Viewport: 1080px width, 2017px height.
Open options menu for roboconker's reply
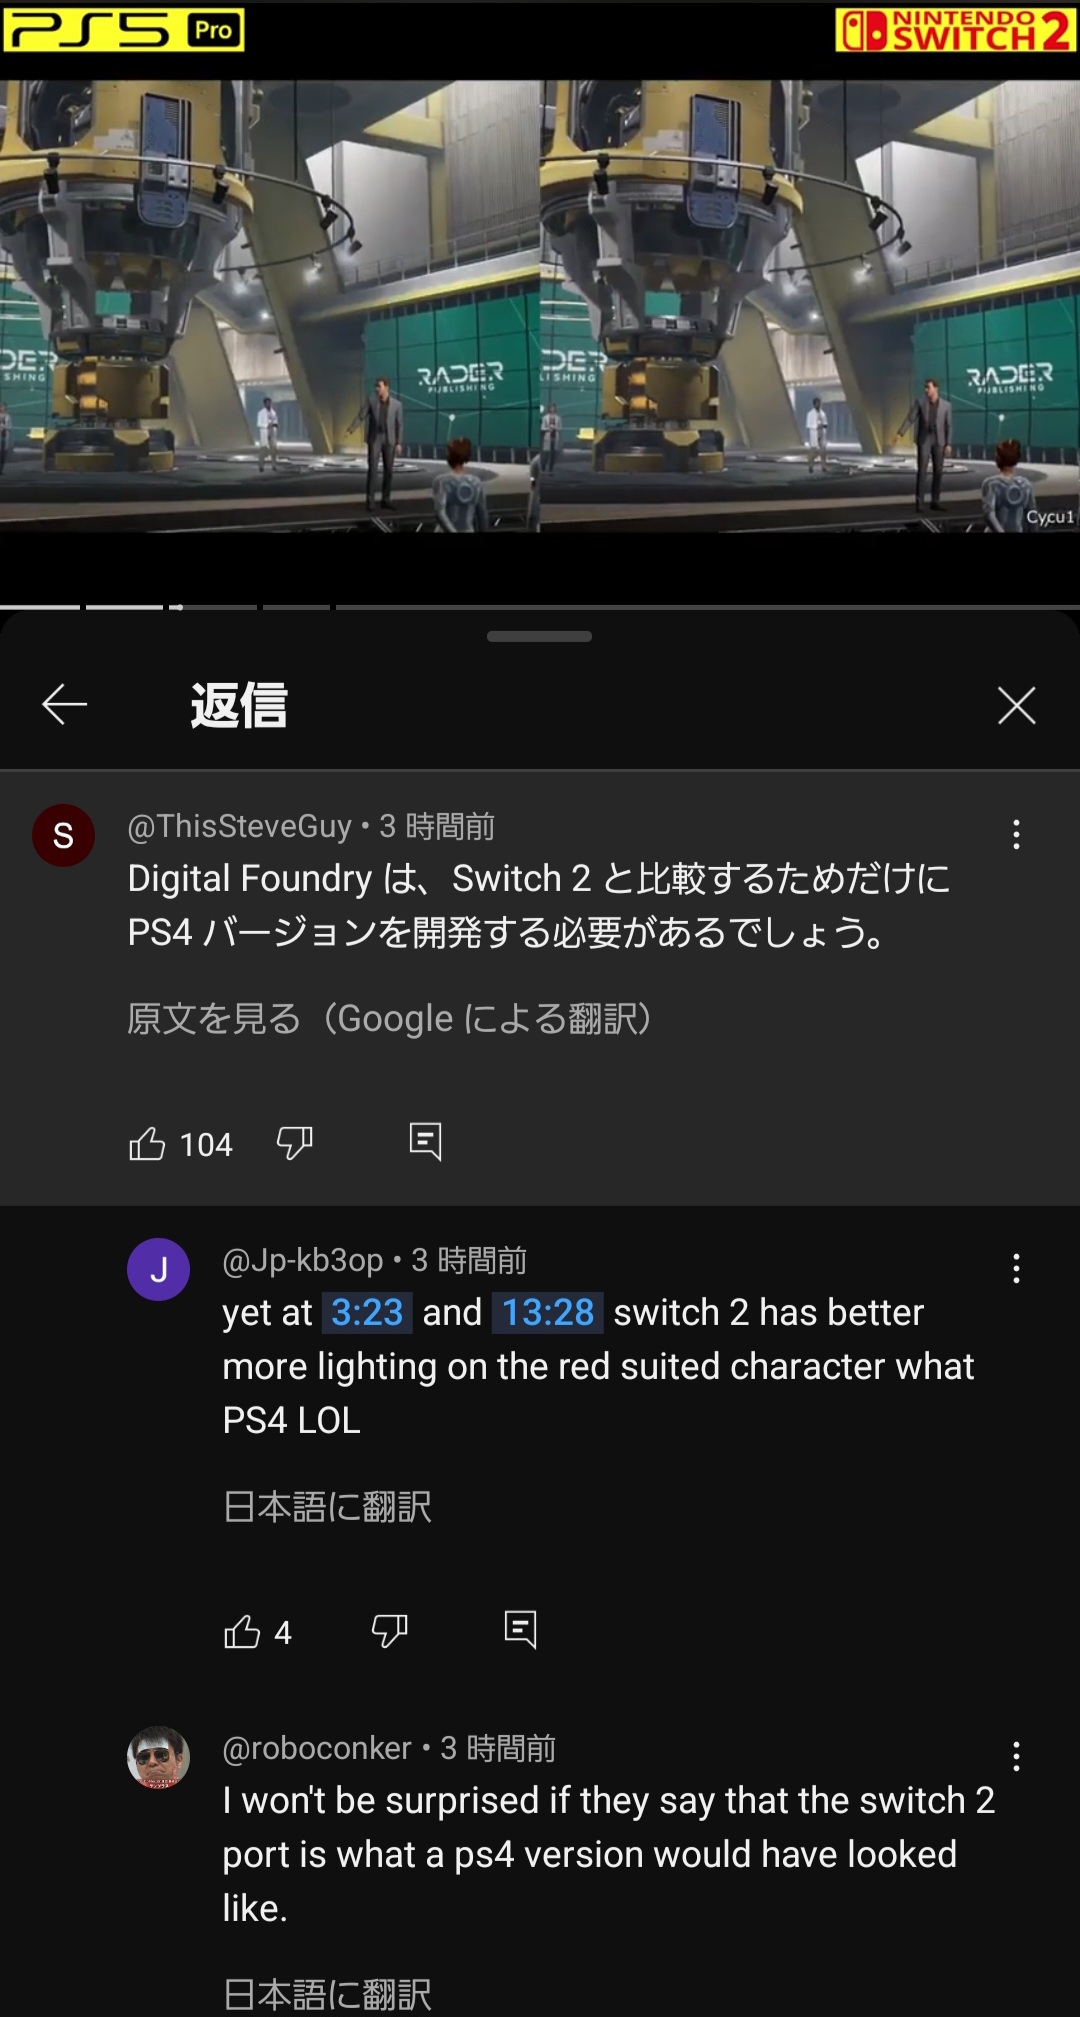[x=1016, y=1756]
